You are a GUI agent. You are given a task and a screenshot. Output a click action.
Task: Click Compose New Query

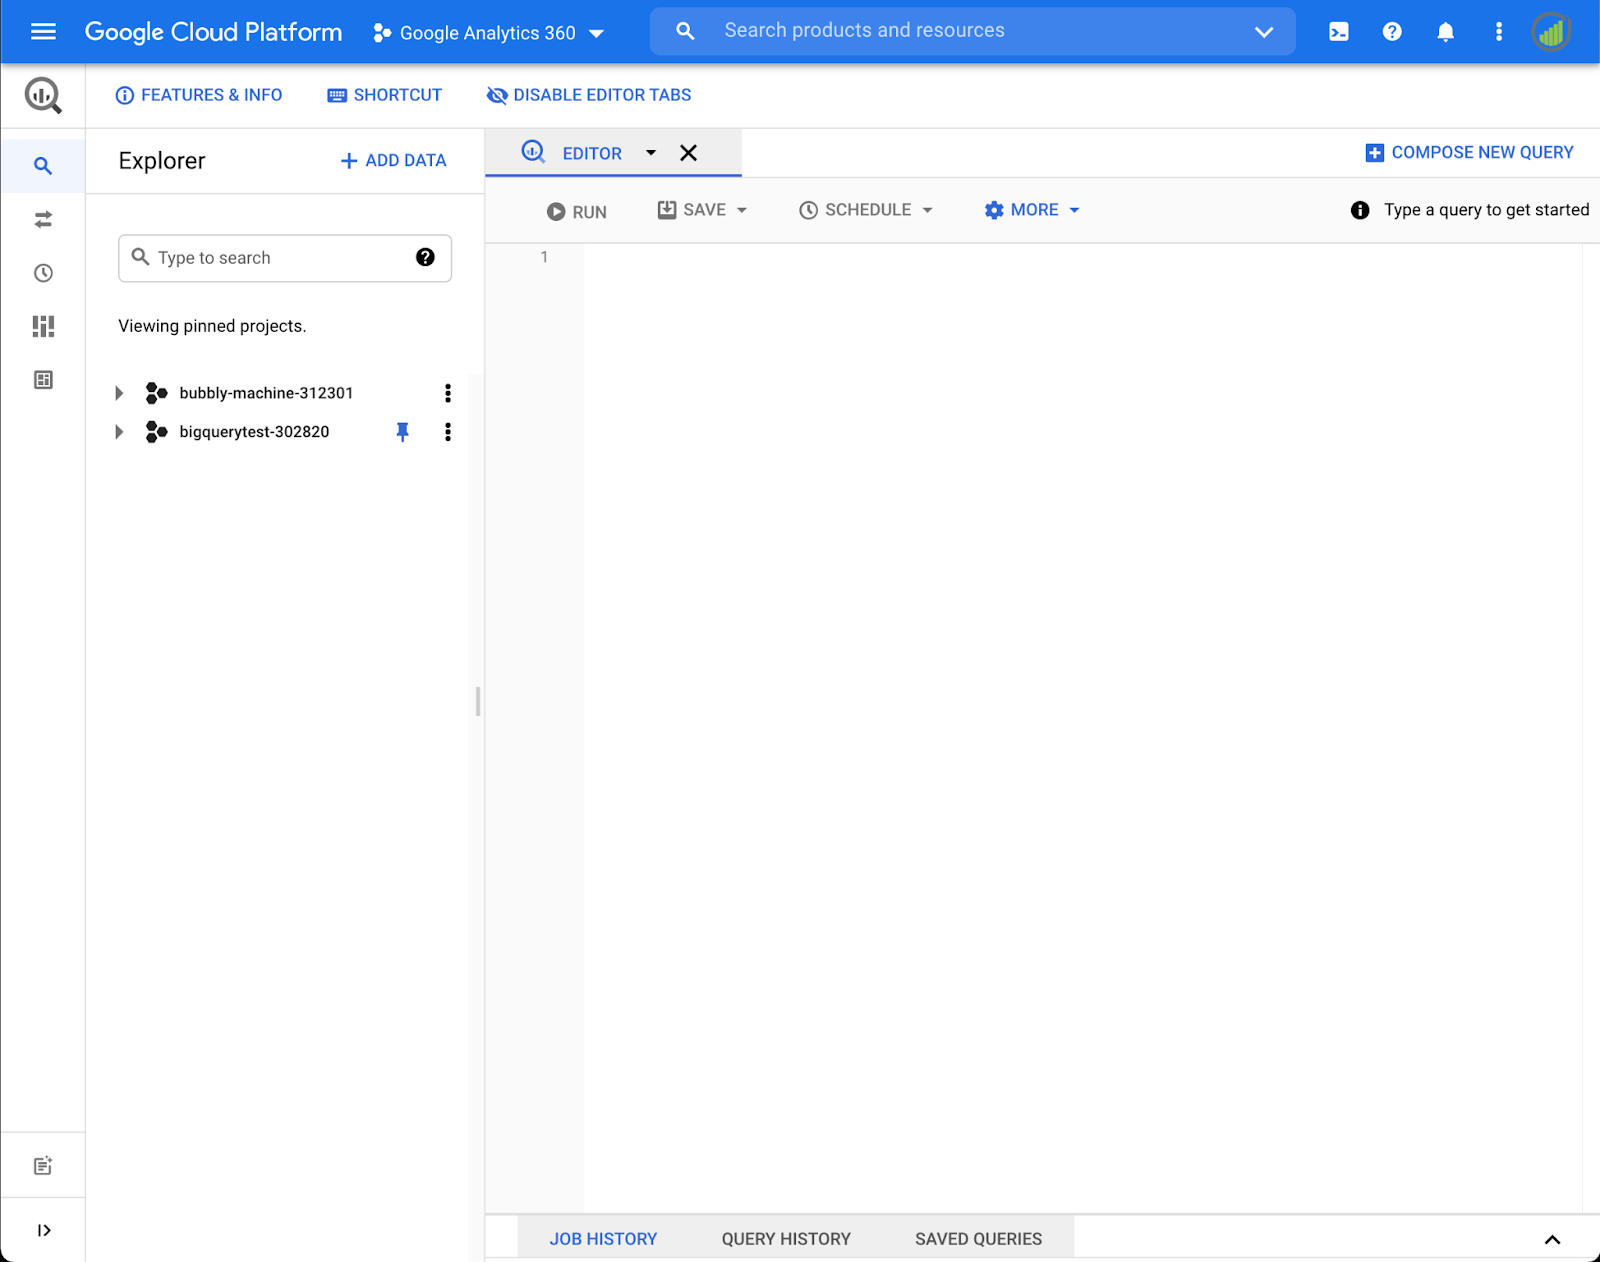tap(1469, 152)
